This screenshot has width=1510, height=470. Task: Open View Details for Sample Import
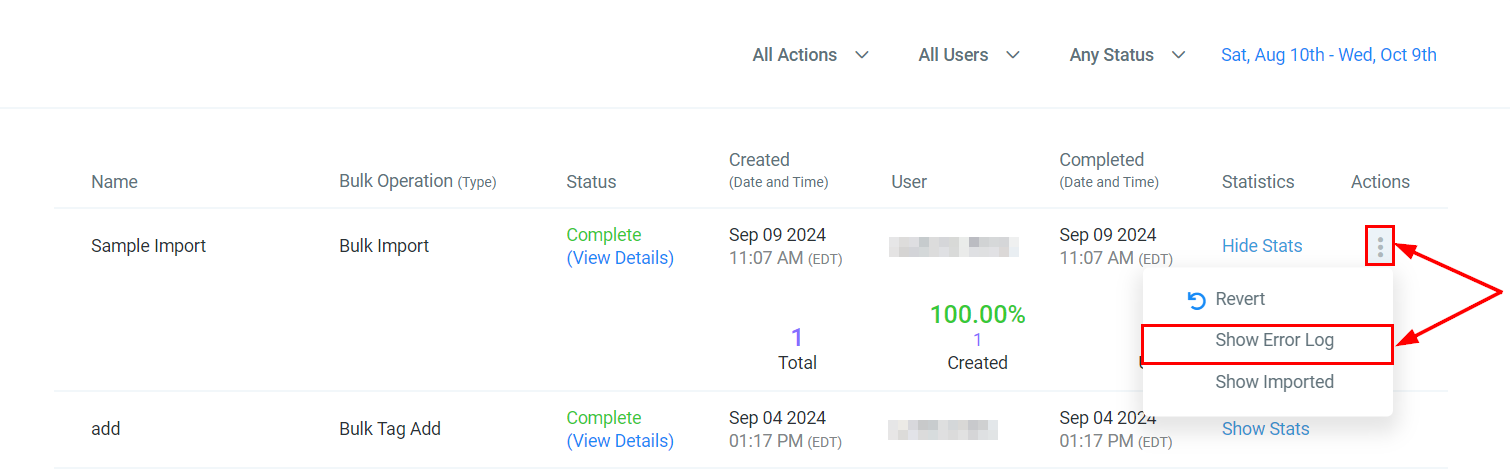point(620,258)
